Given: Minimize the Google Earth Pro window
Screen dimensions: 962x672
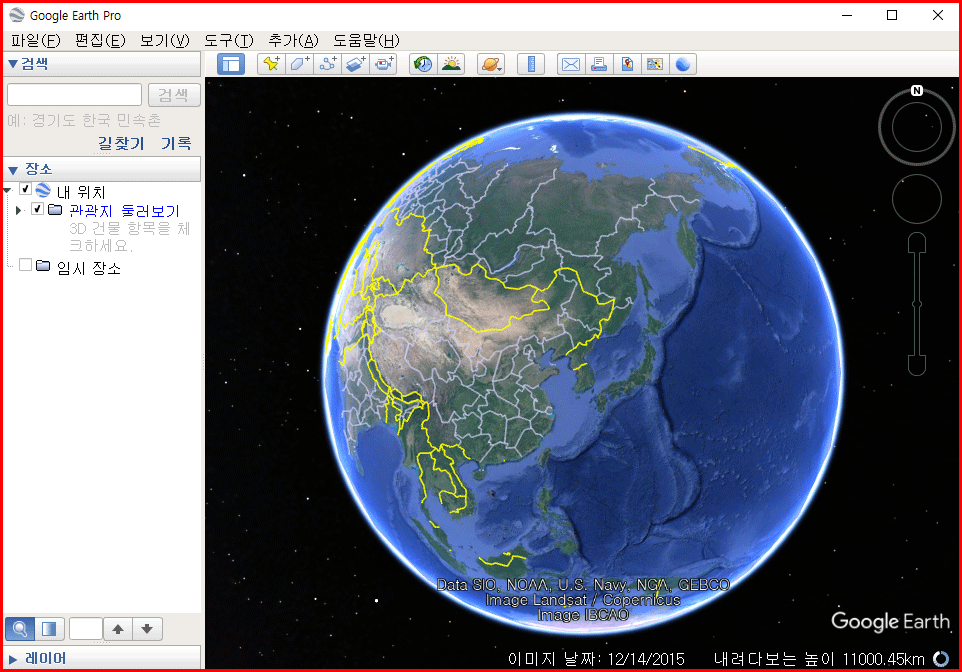Looking at the screenshot, I should pos(847,15).
